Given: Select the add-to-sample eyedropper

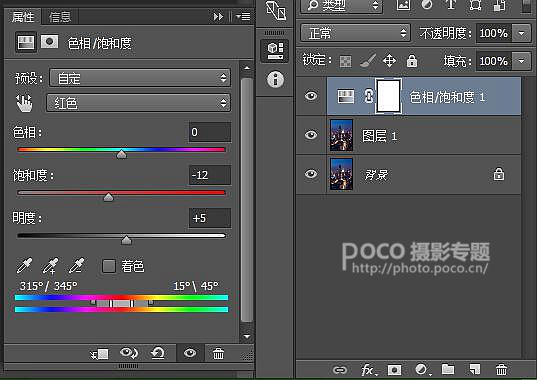Looking at the screenshot, I should coord(50,266).
